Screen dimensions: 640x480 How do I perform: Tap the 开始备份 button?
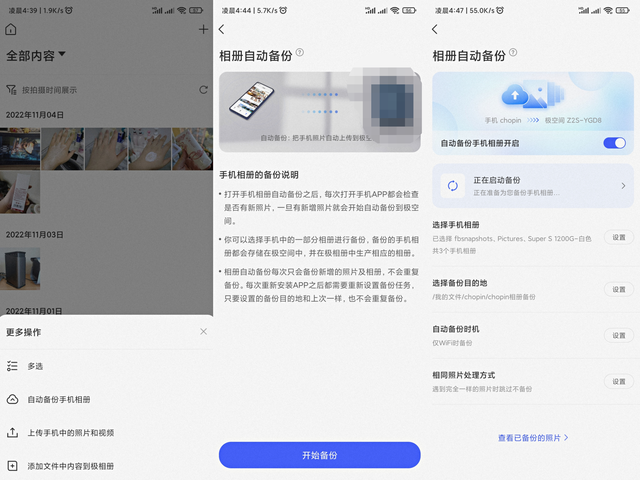(x=320, y=455)
